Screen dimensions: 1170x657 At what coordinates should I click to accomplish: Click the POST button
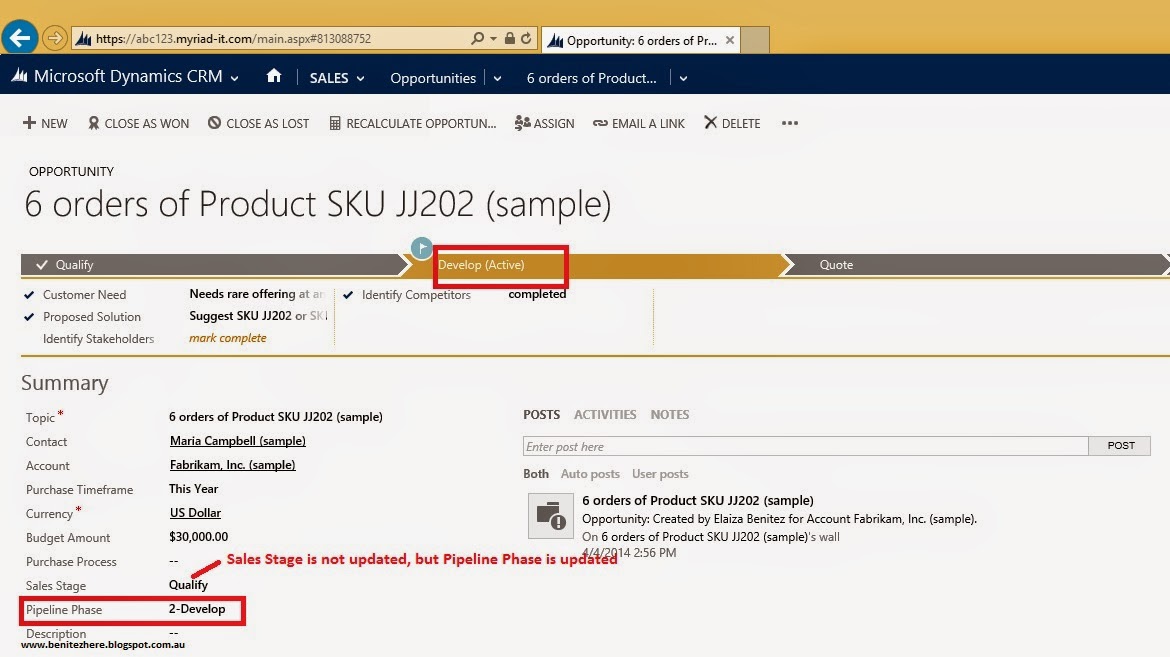coord(1120,446)
